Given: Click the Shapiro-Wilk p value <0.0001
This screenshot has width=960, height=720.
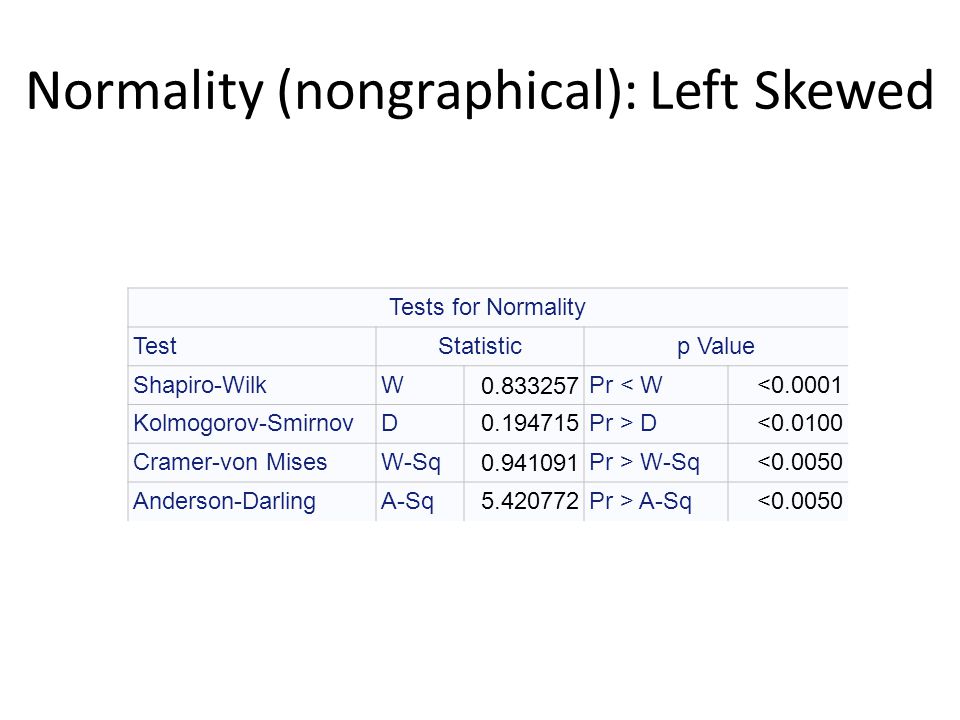Looking at the screenshot, I should click(x=800, y=385).
